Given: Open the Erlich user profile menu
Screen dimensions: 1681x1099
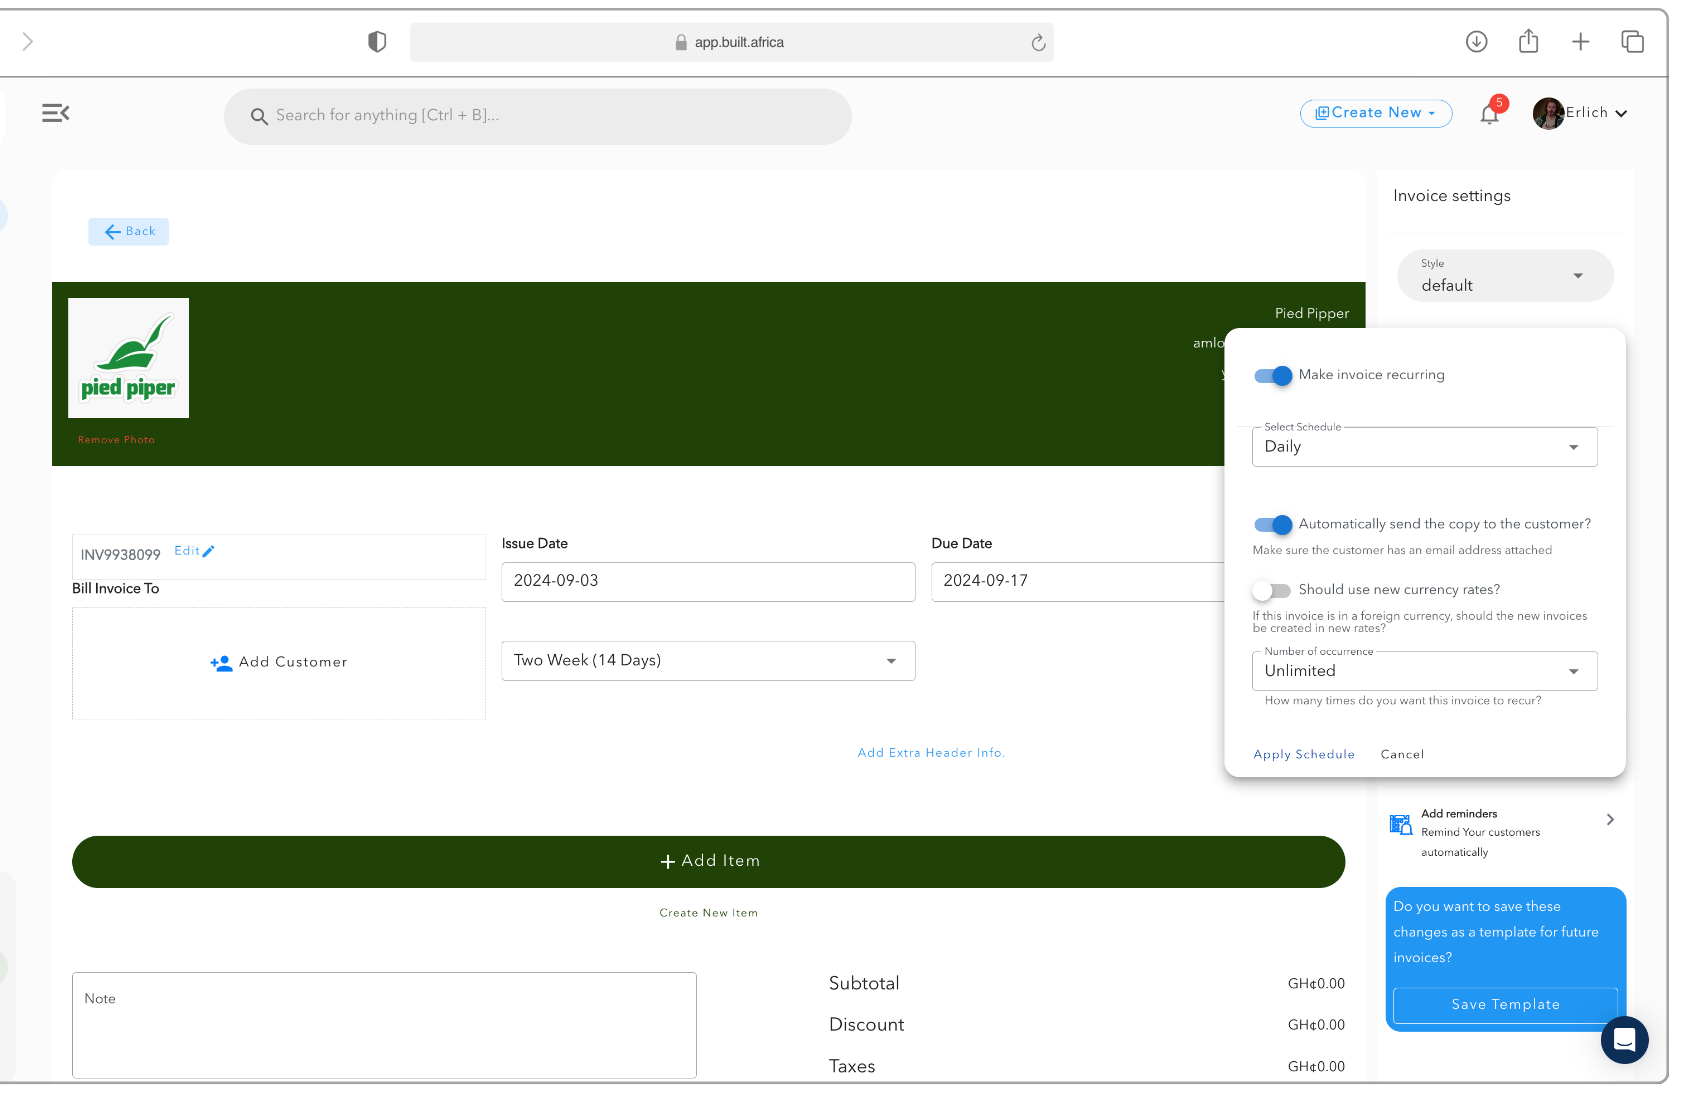Looking at the screenshot, I should coord(1580,113).
